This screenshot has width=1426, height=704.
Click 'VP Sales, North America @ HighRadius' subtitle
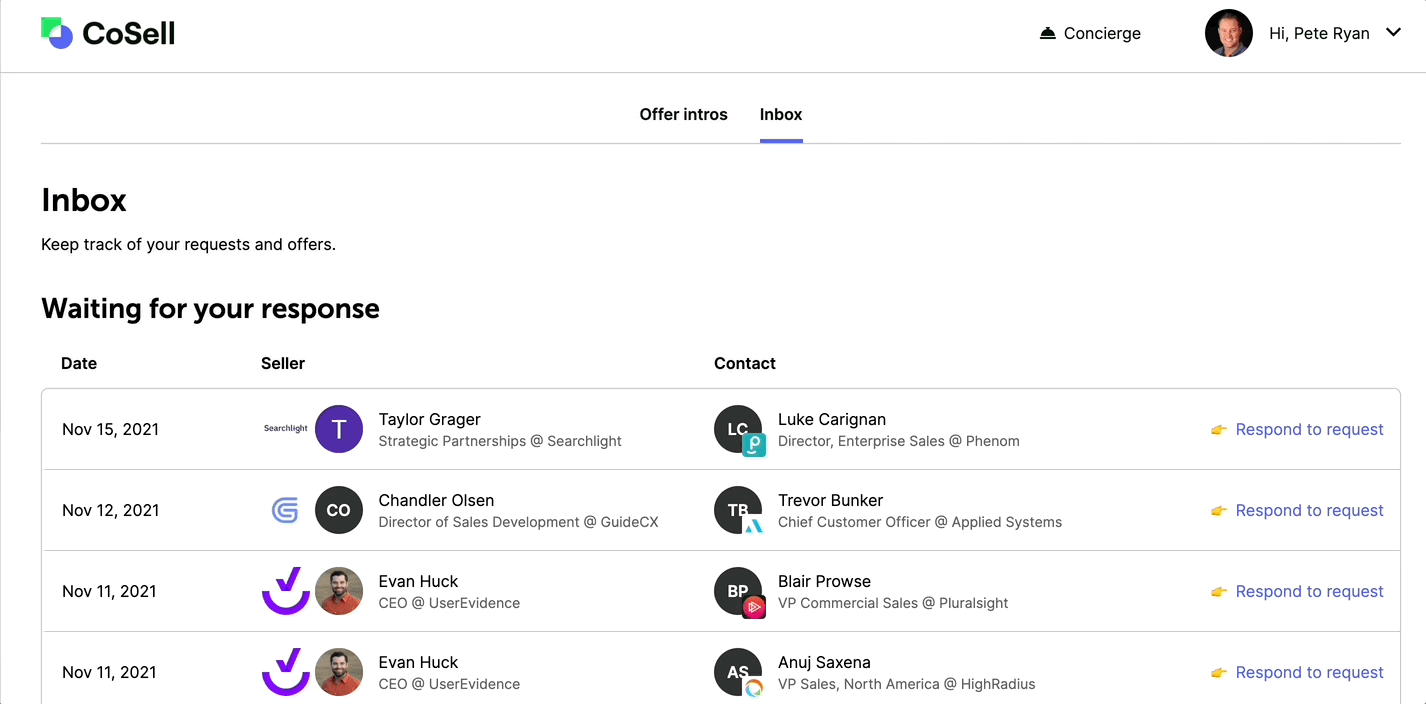(x=907, y=684)
